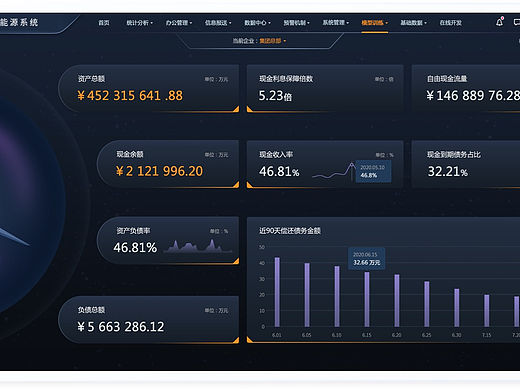Click the 46.81% value in 现金收入率 card
The width and height of the screenshot is (520, 390).
tap(279, 172)
